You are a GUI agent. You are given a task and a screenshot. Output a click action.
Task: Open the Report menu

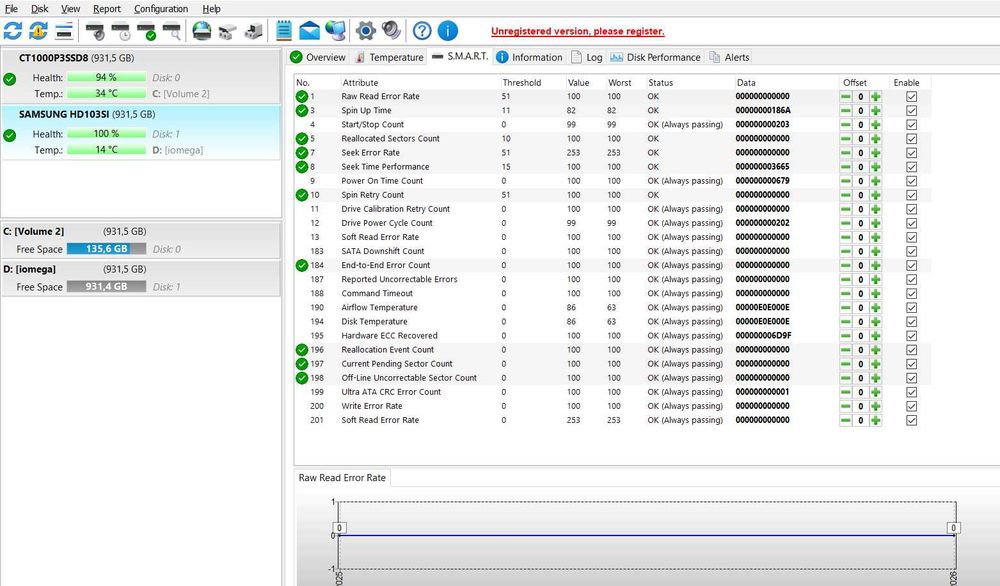point(107,8)
